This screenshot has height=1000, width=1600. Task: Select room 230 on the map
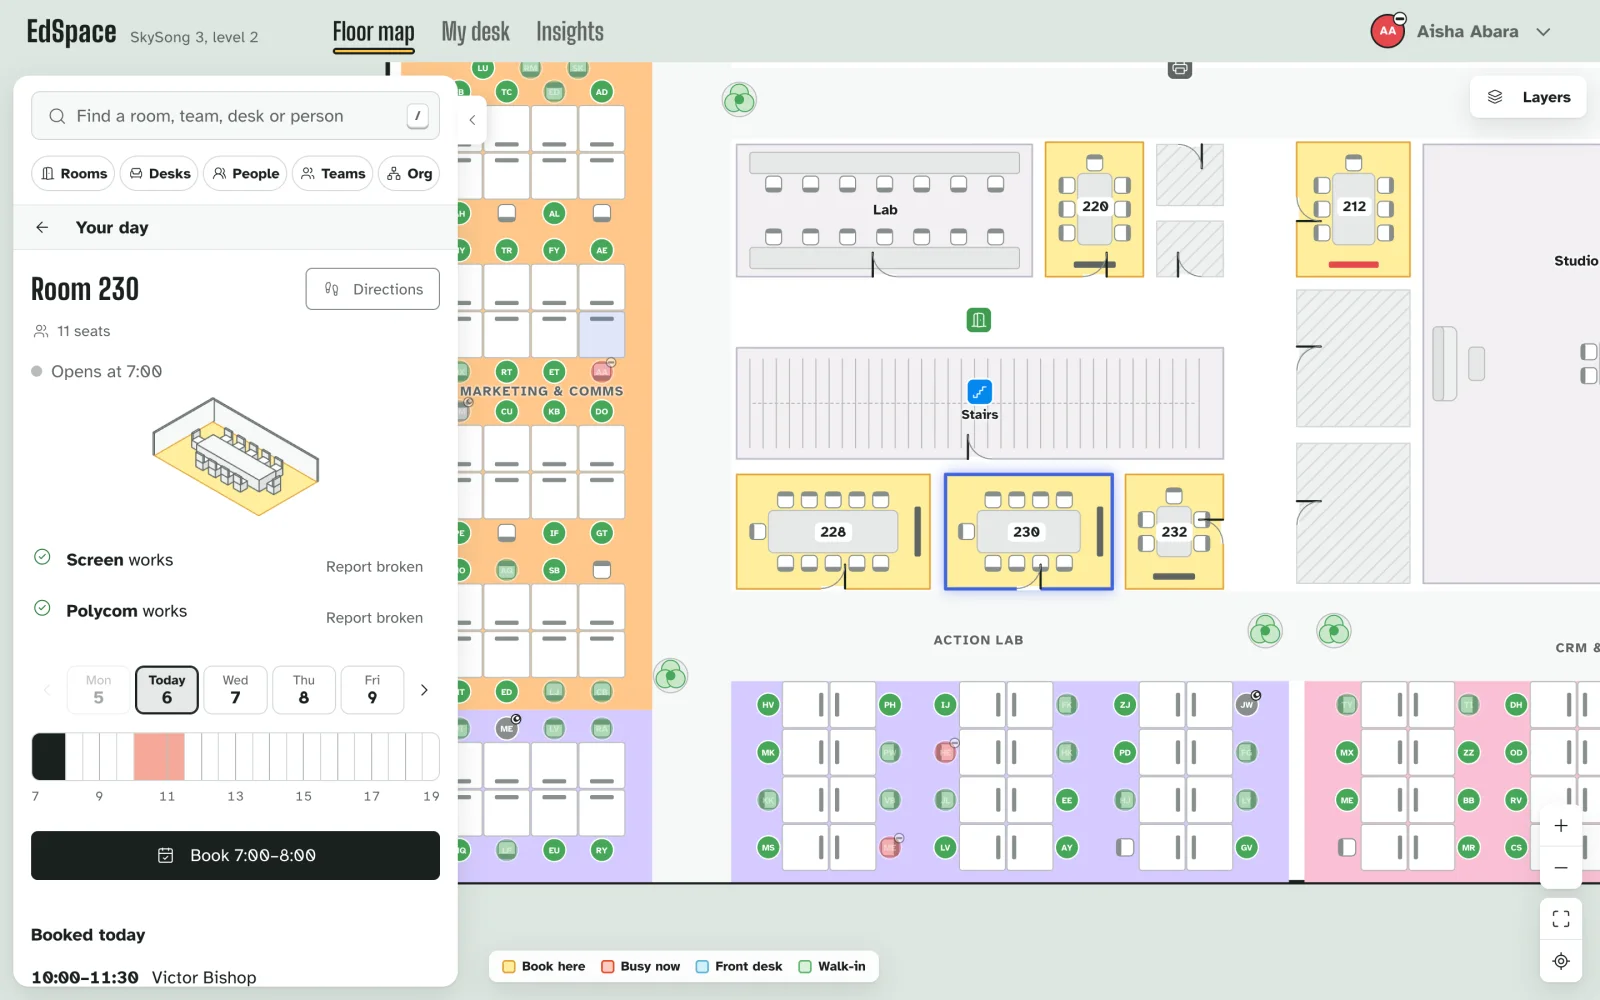tap(1028, 532)
